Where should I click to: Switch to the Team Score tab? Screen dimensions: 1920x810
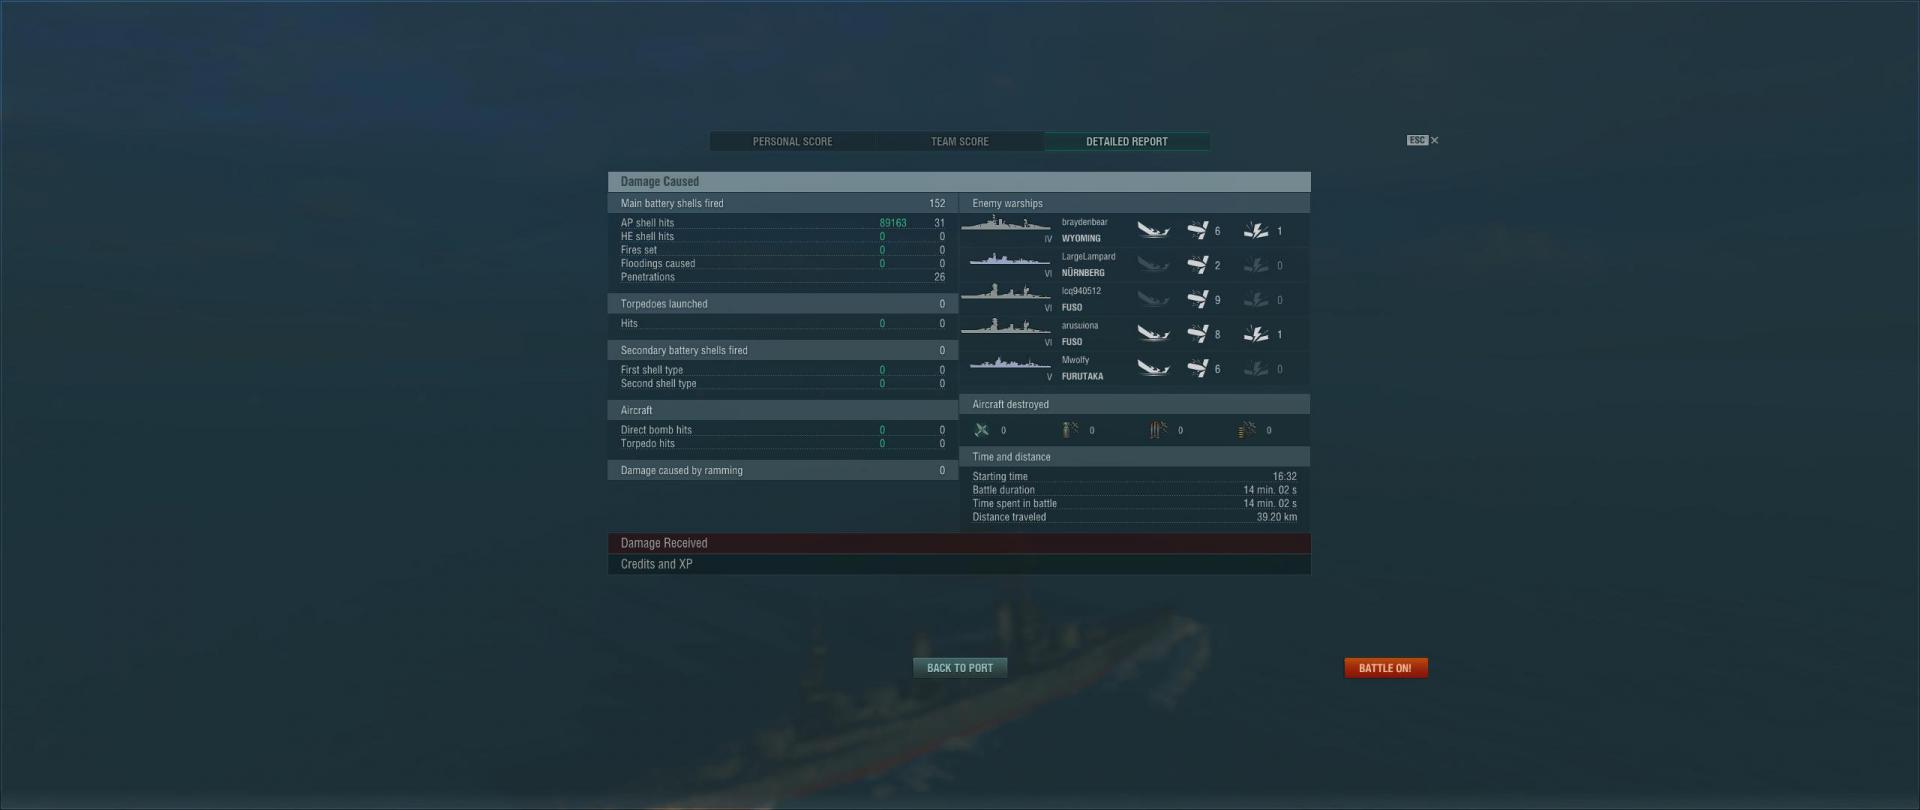pyautogui.click(x=960, y=142)
